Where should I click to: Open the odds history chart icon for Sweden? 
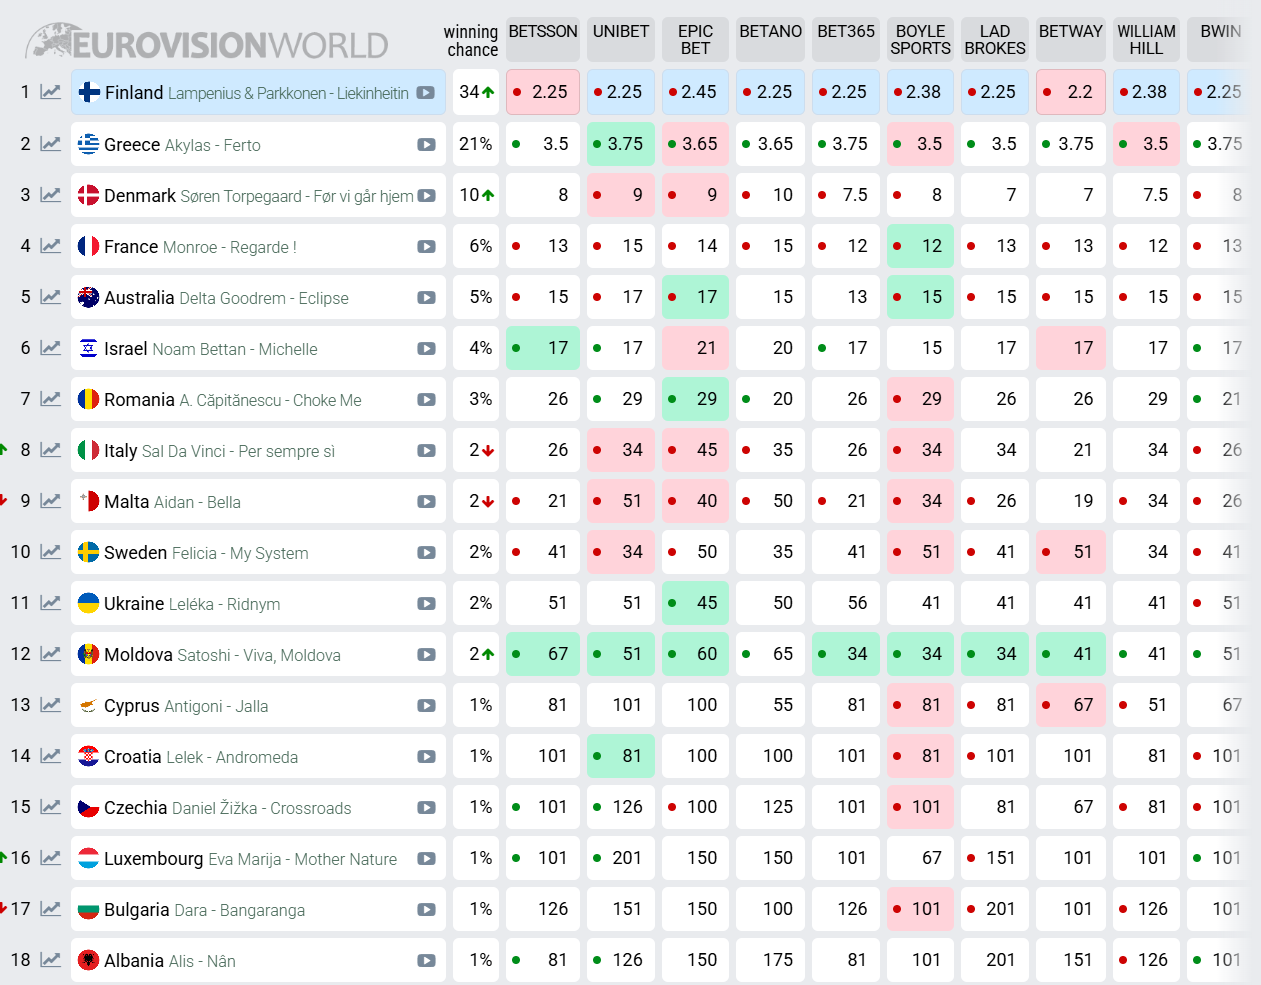click(x=51, y=552)
